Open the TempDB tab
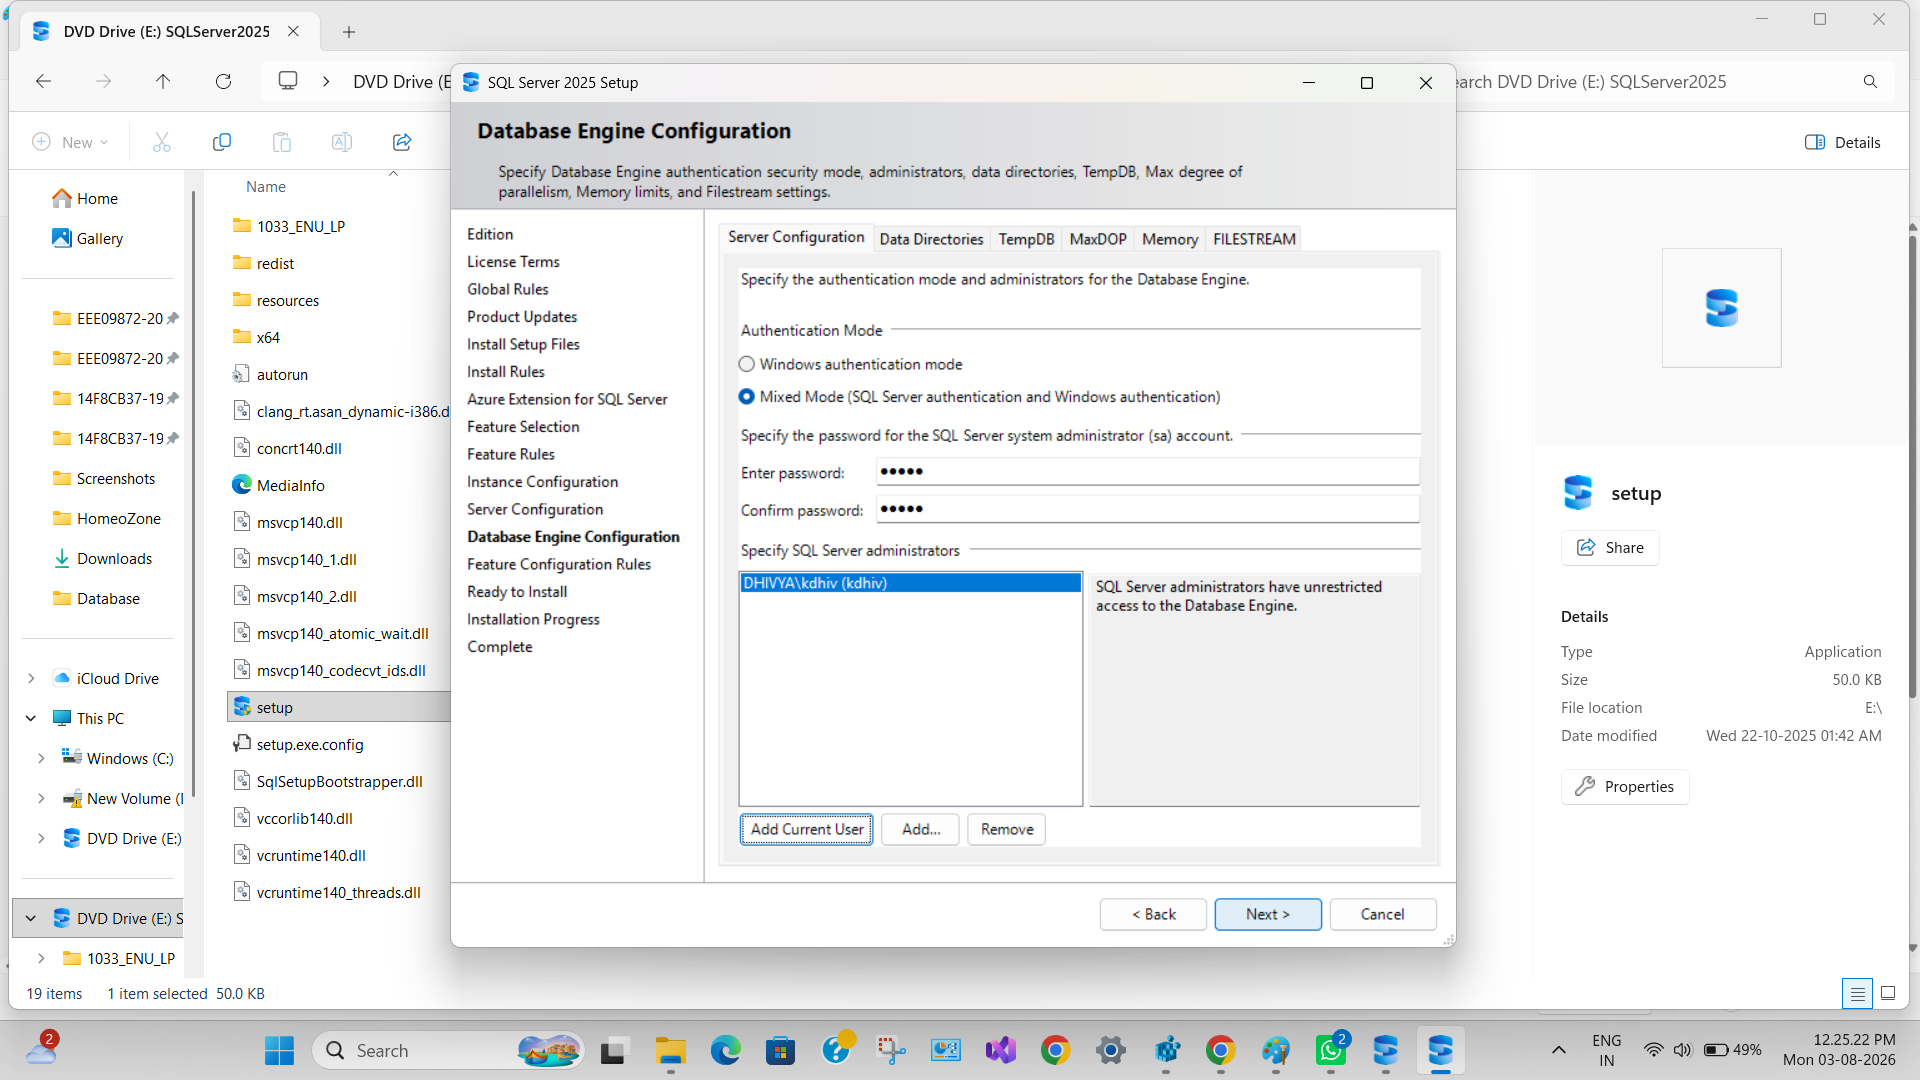Image resolution: width=1920 pixels, height=1080 pixels. coord(1026,239)
